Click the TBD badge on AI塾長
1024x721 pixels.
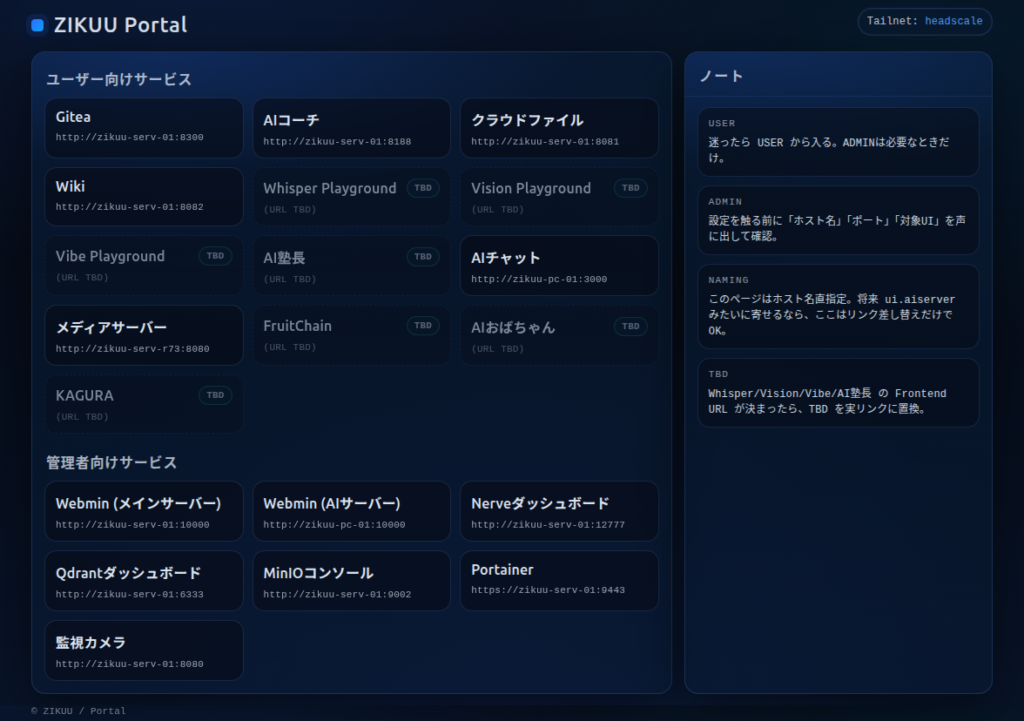point(423,257)
